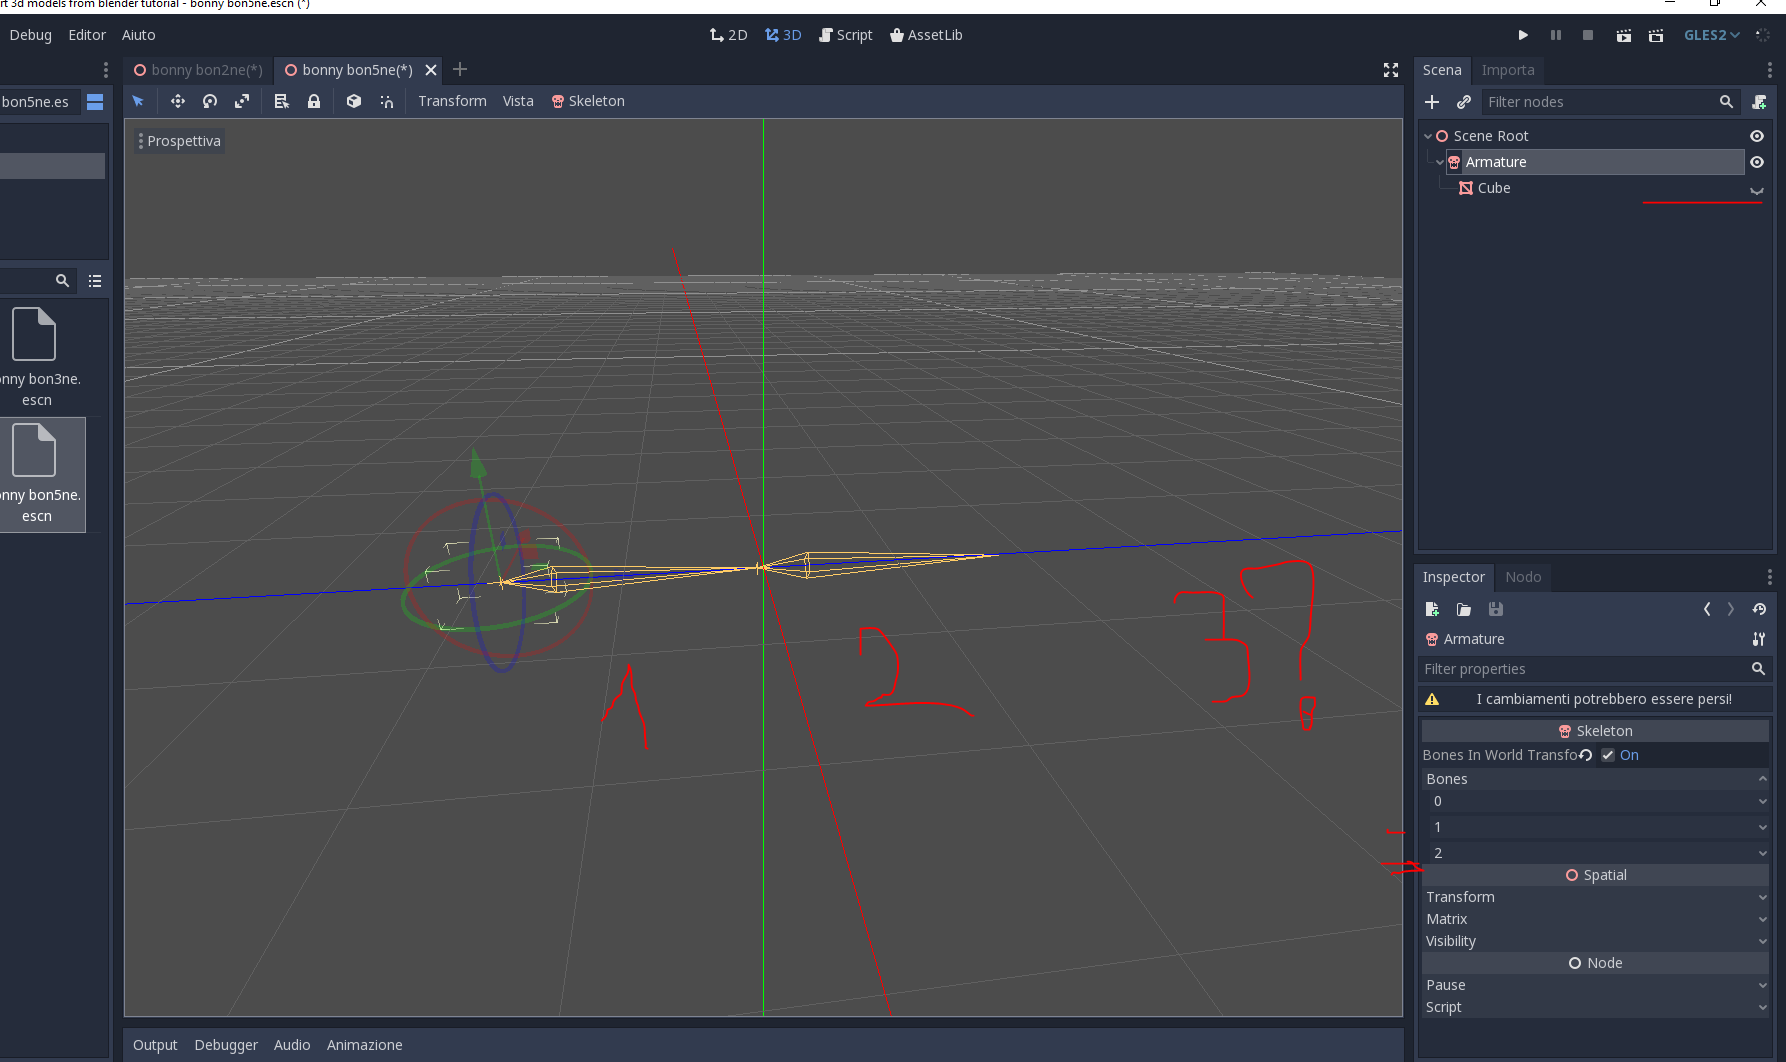The image size is (1786, 1062).
Task: Toggle visibility of the Armature node
Action: pyautogui.click(x=1758, y=162)
